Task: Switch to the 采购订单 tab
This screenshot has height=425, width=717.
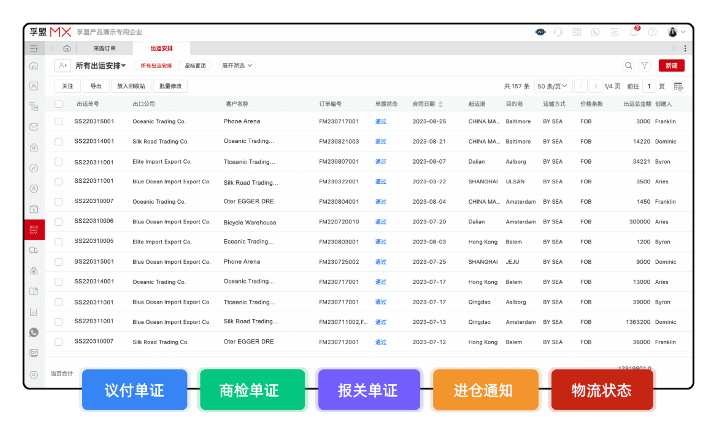Action: tap(105, 48)
